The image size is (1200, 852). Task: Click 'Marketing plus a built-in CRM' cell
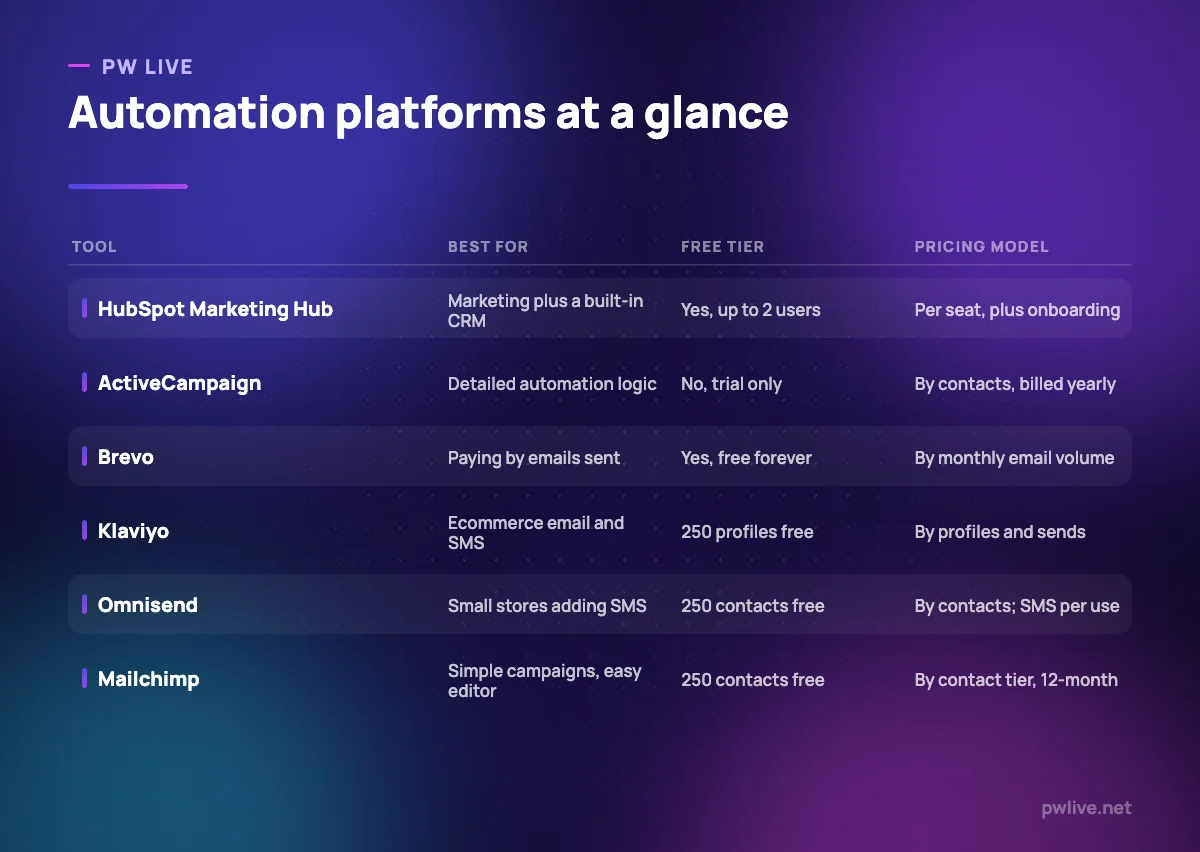[x=545, y=310]
